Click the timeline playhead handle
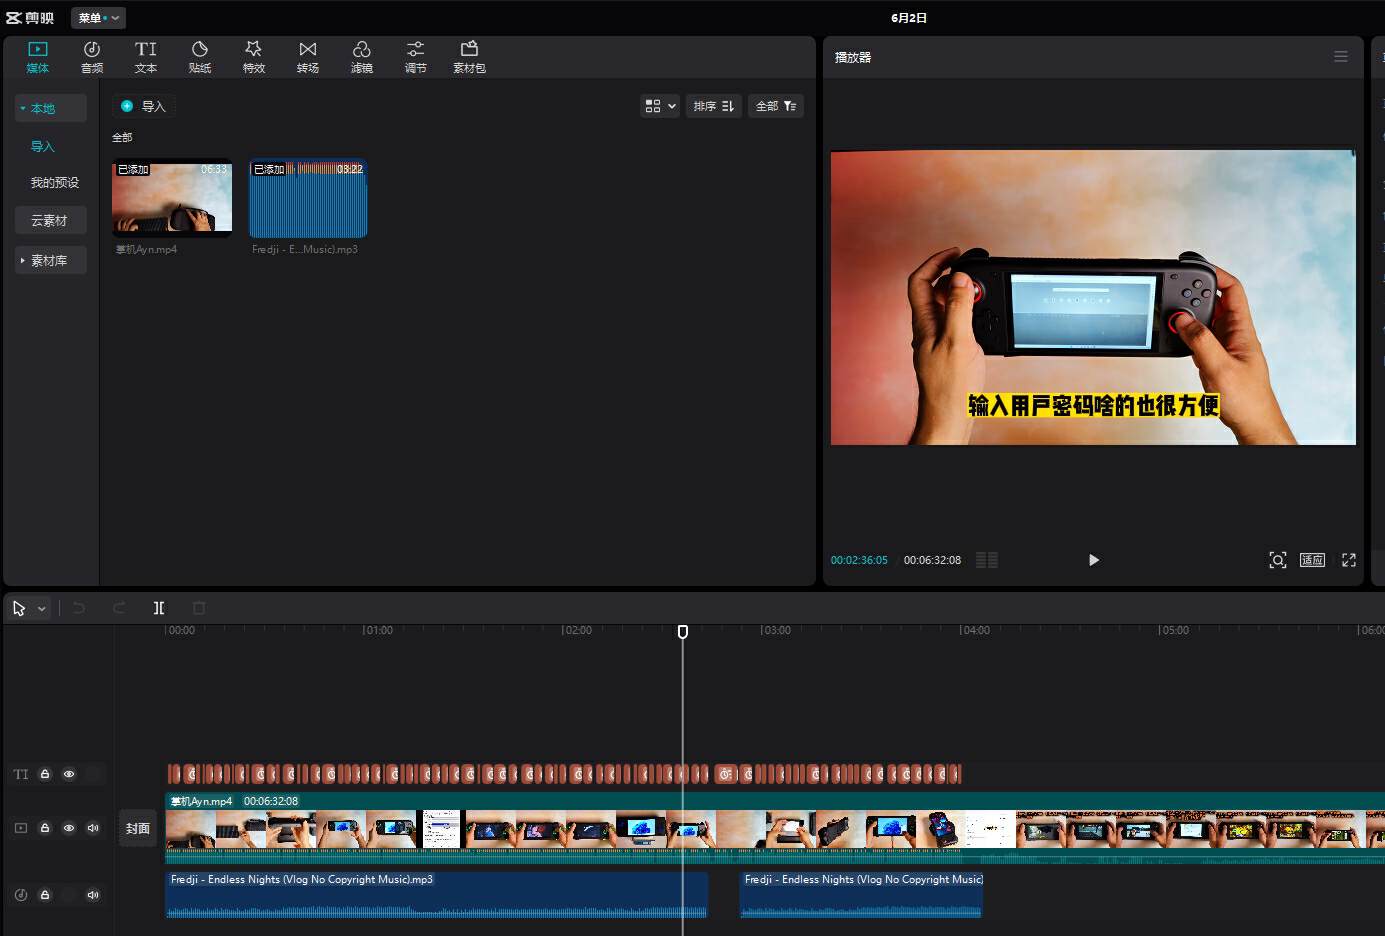Screen dimensions: 1385x936 tap(683, 632)
